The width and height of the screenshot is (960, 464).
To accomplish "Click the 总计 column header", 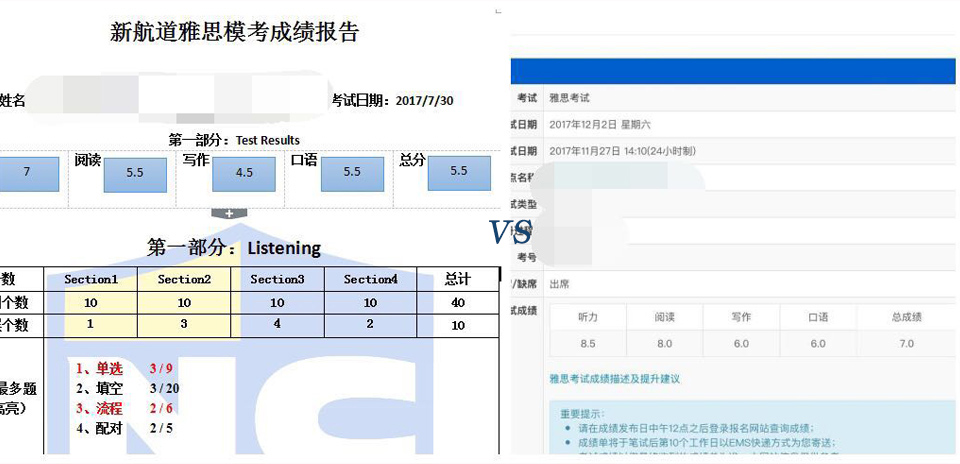I will coord(457,279).
